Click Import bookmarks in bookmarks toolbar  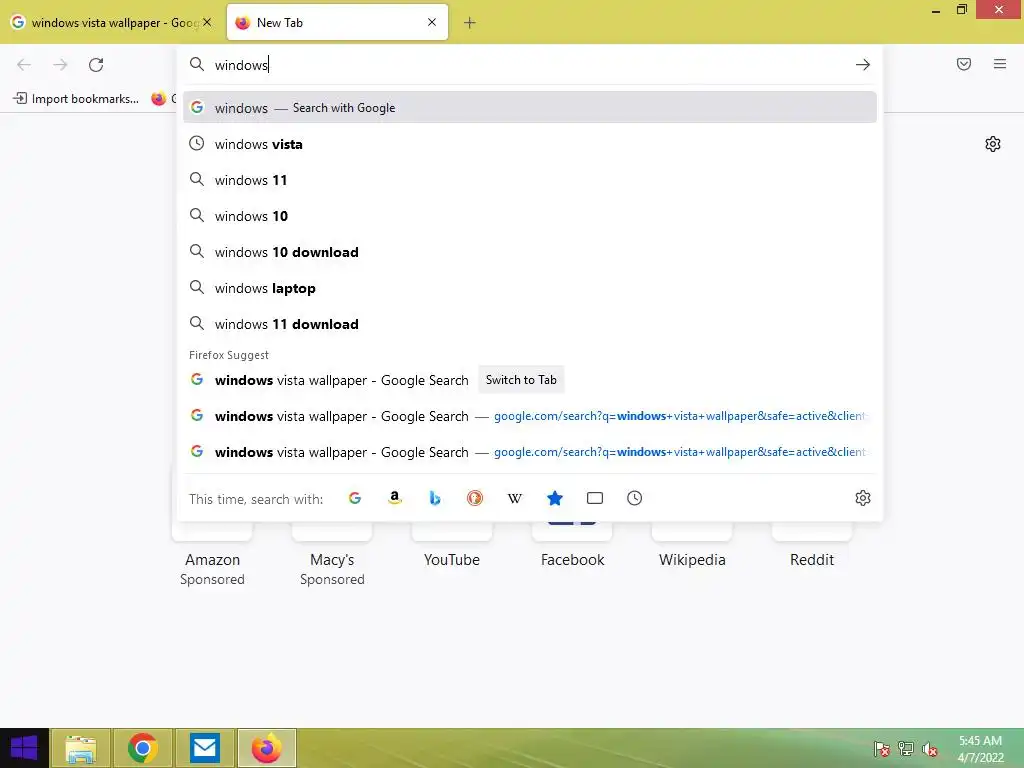point(76,99)
